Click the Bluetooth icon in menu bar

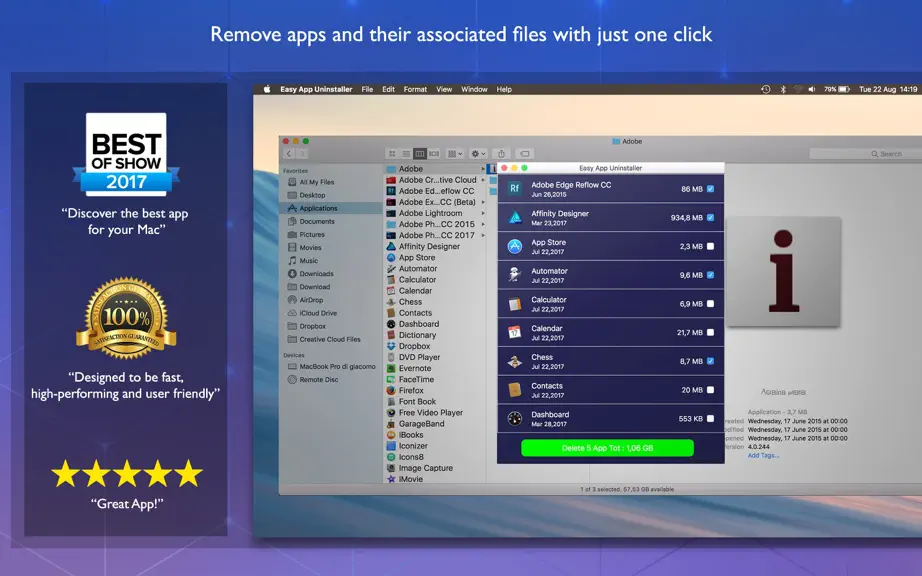[783, 89]
